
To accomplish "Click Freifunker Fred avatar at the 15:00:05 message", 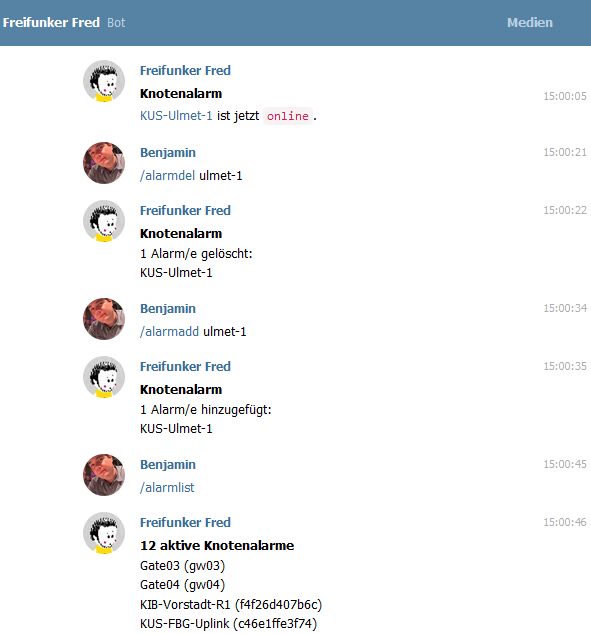I will 104,81.
